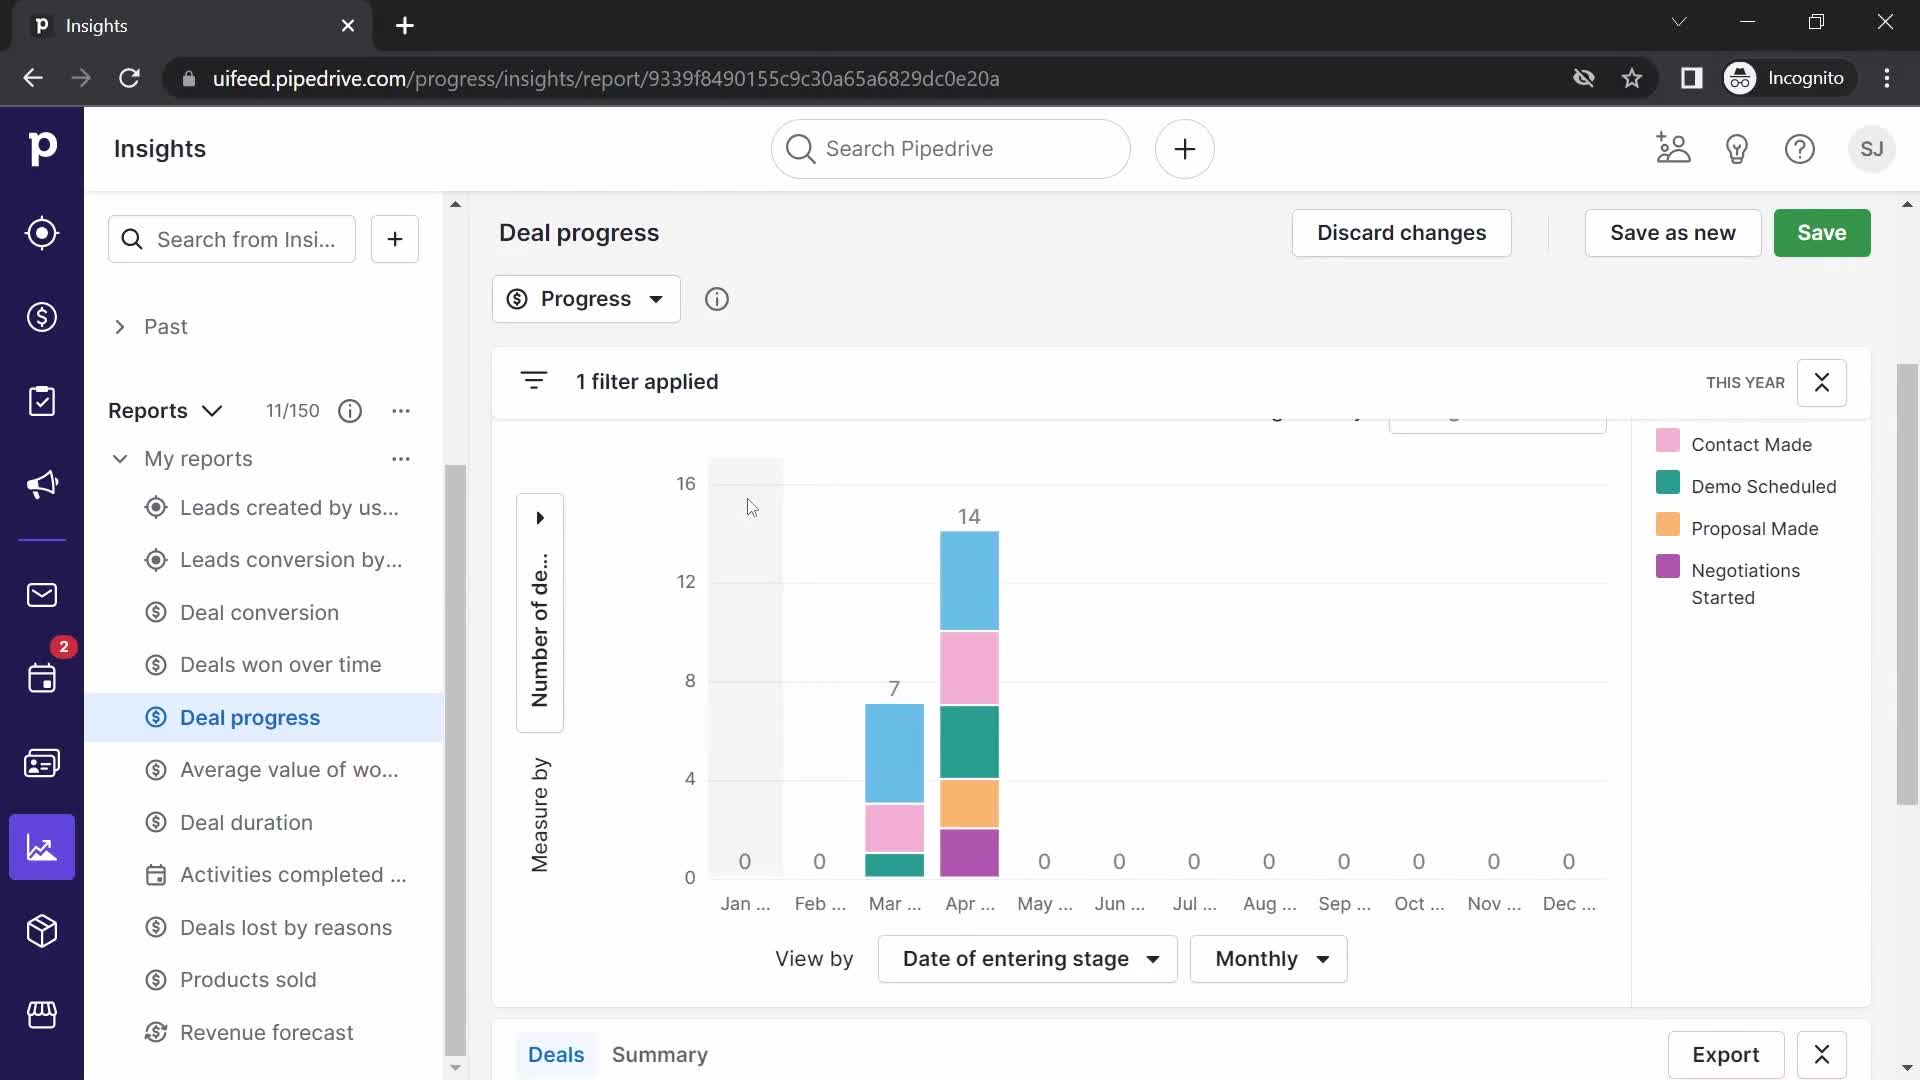Screen dimensions: 1920x1080
Task: Click Save as new button
Action: 1673,232
